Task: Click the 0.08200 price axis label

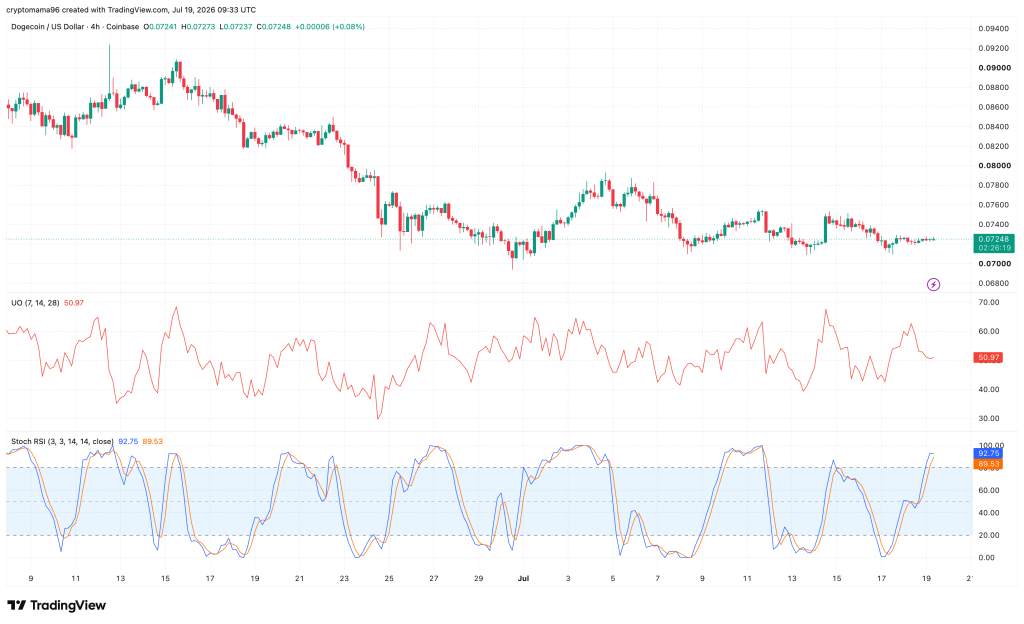Action: [994, 146]
